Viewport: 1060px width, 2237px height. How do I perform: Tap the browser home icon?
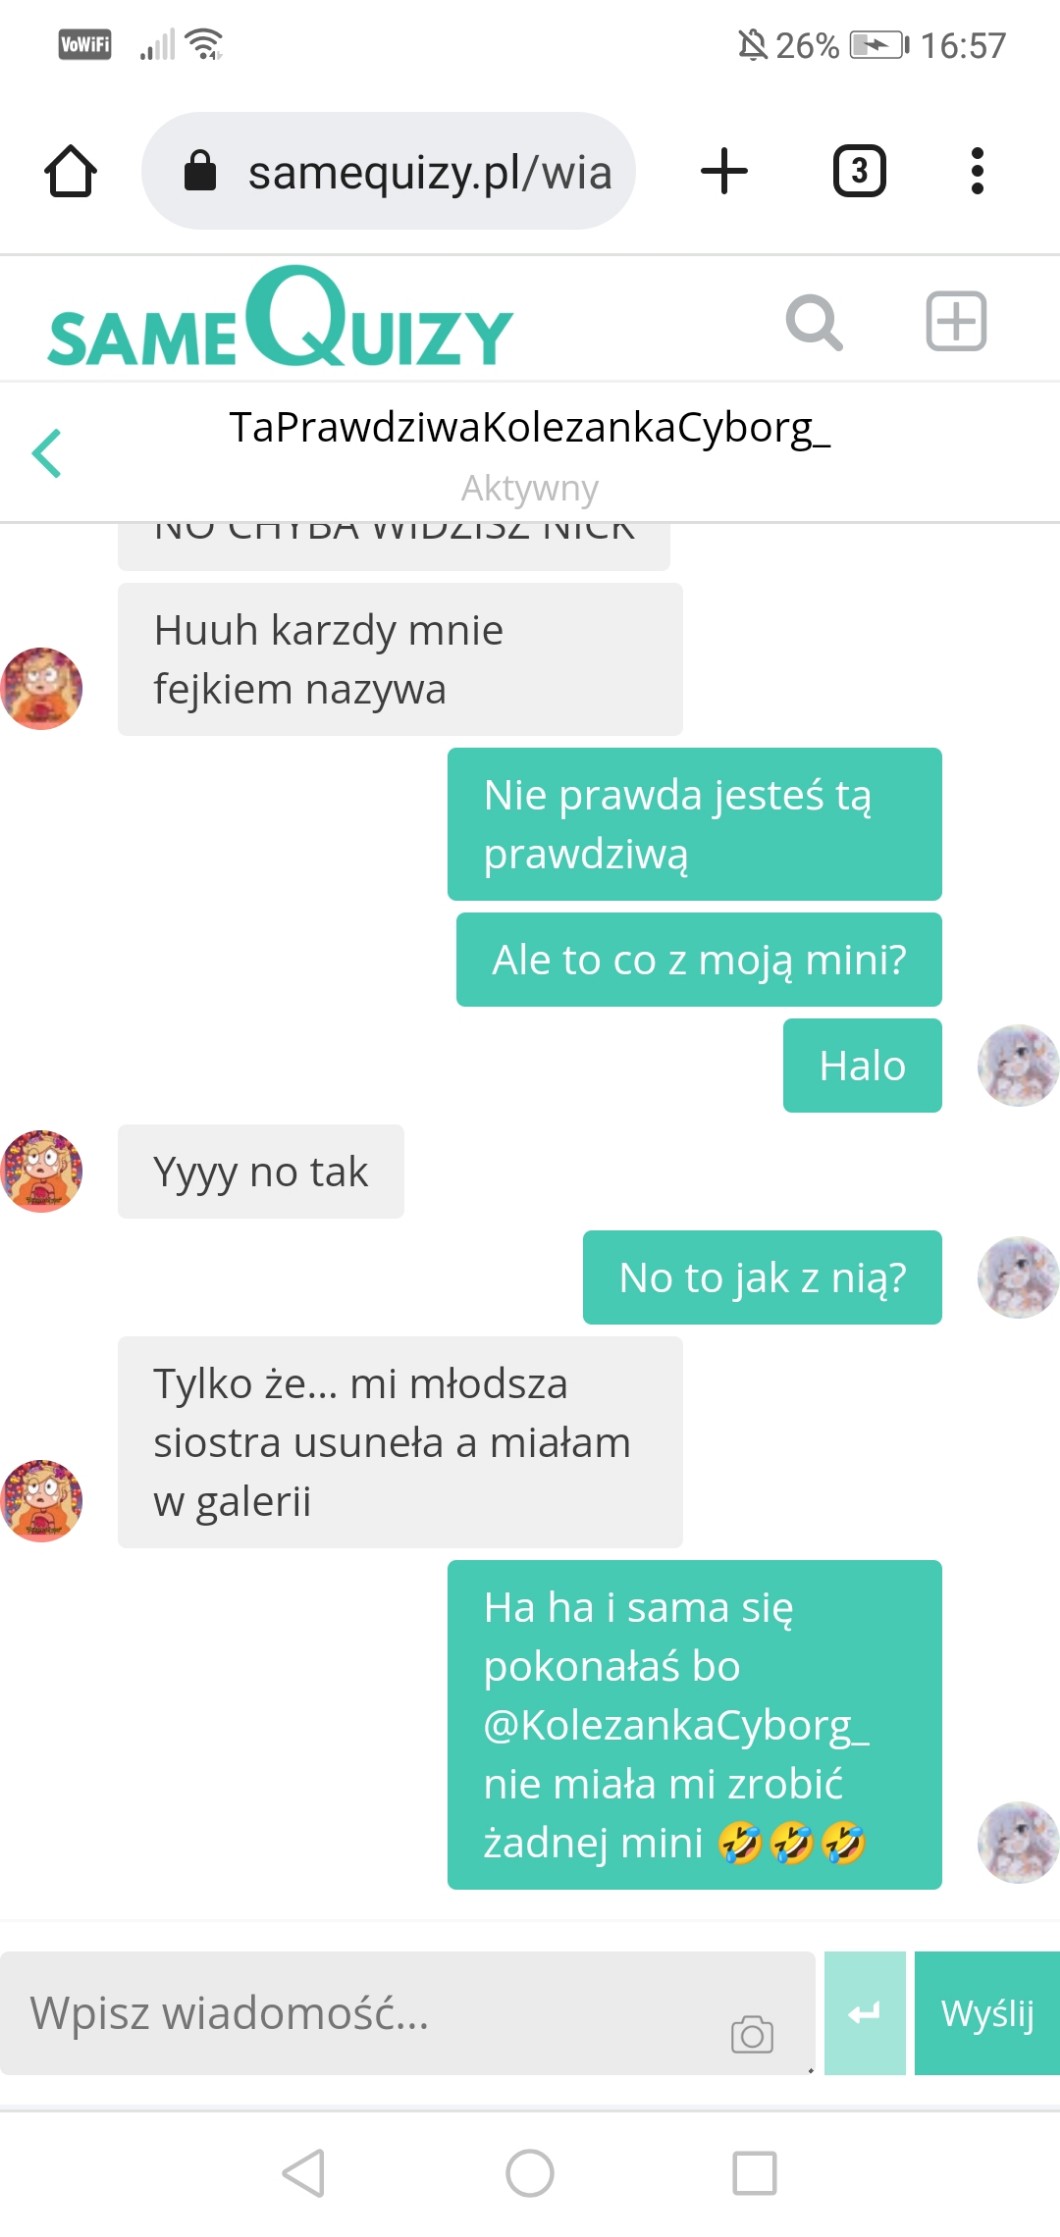pyautogui.click(x=70, y=171)
